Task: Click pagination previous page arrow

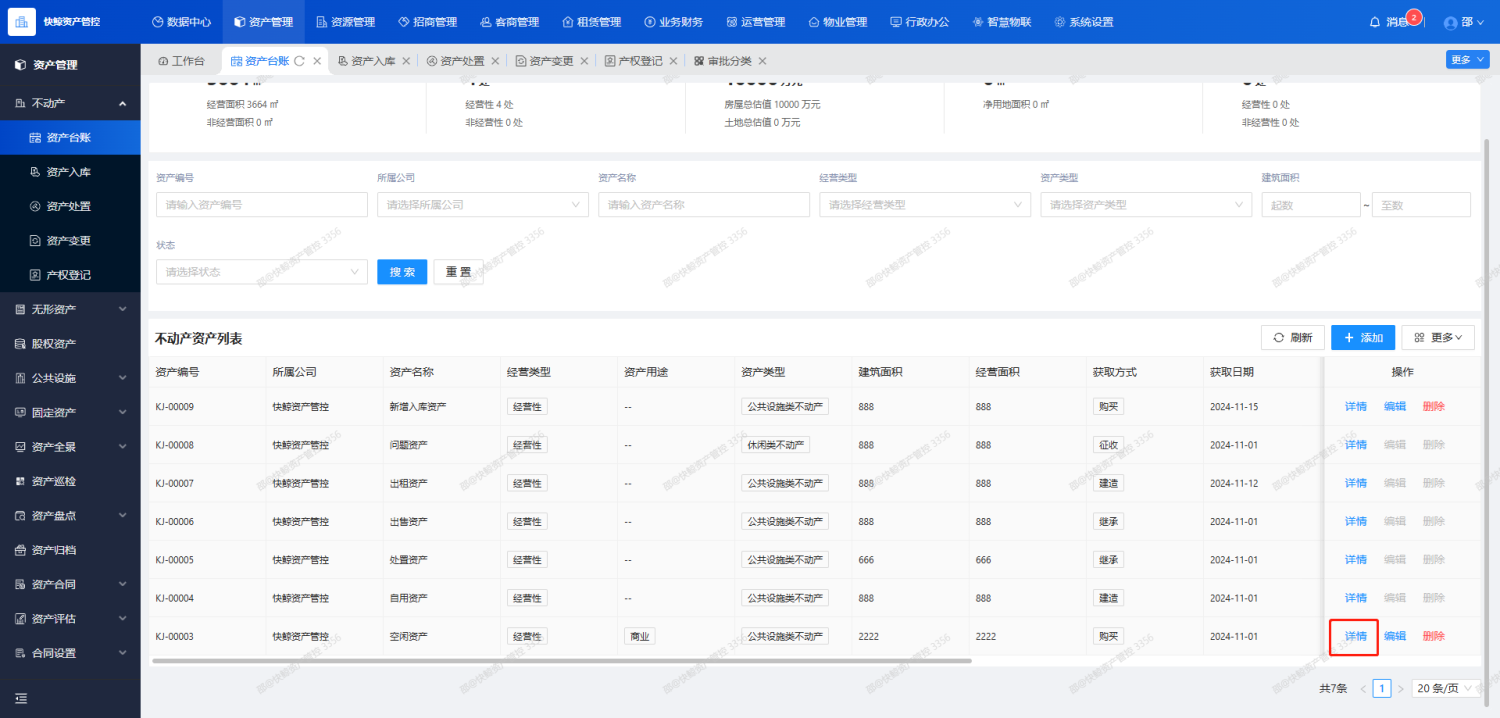Action: tap(1362, 688)
